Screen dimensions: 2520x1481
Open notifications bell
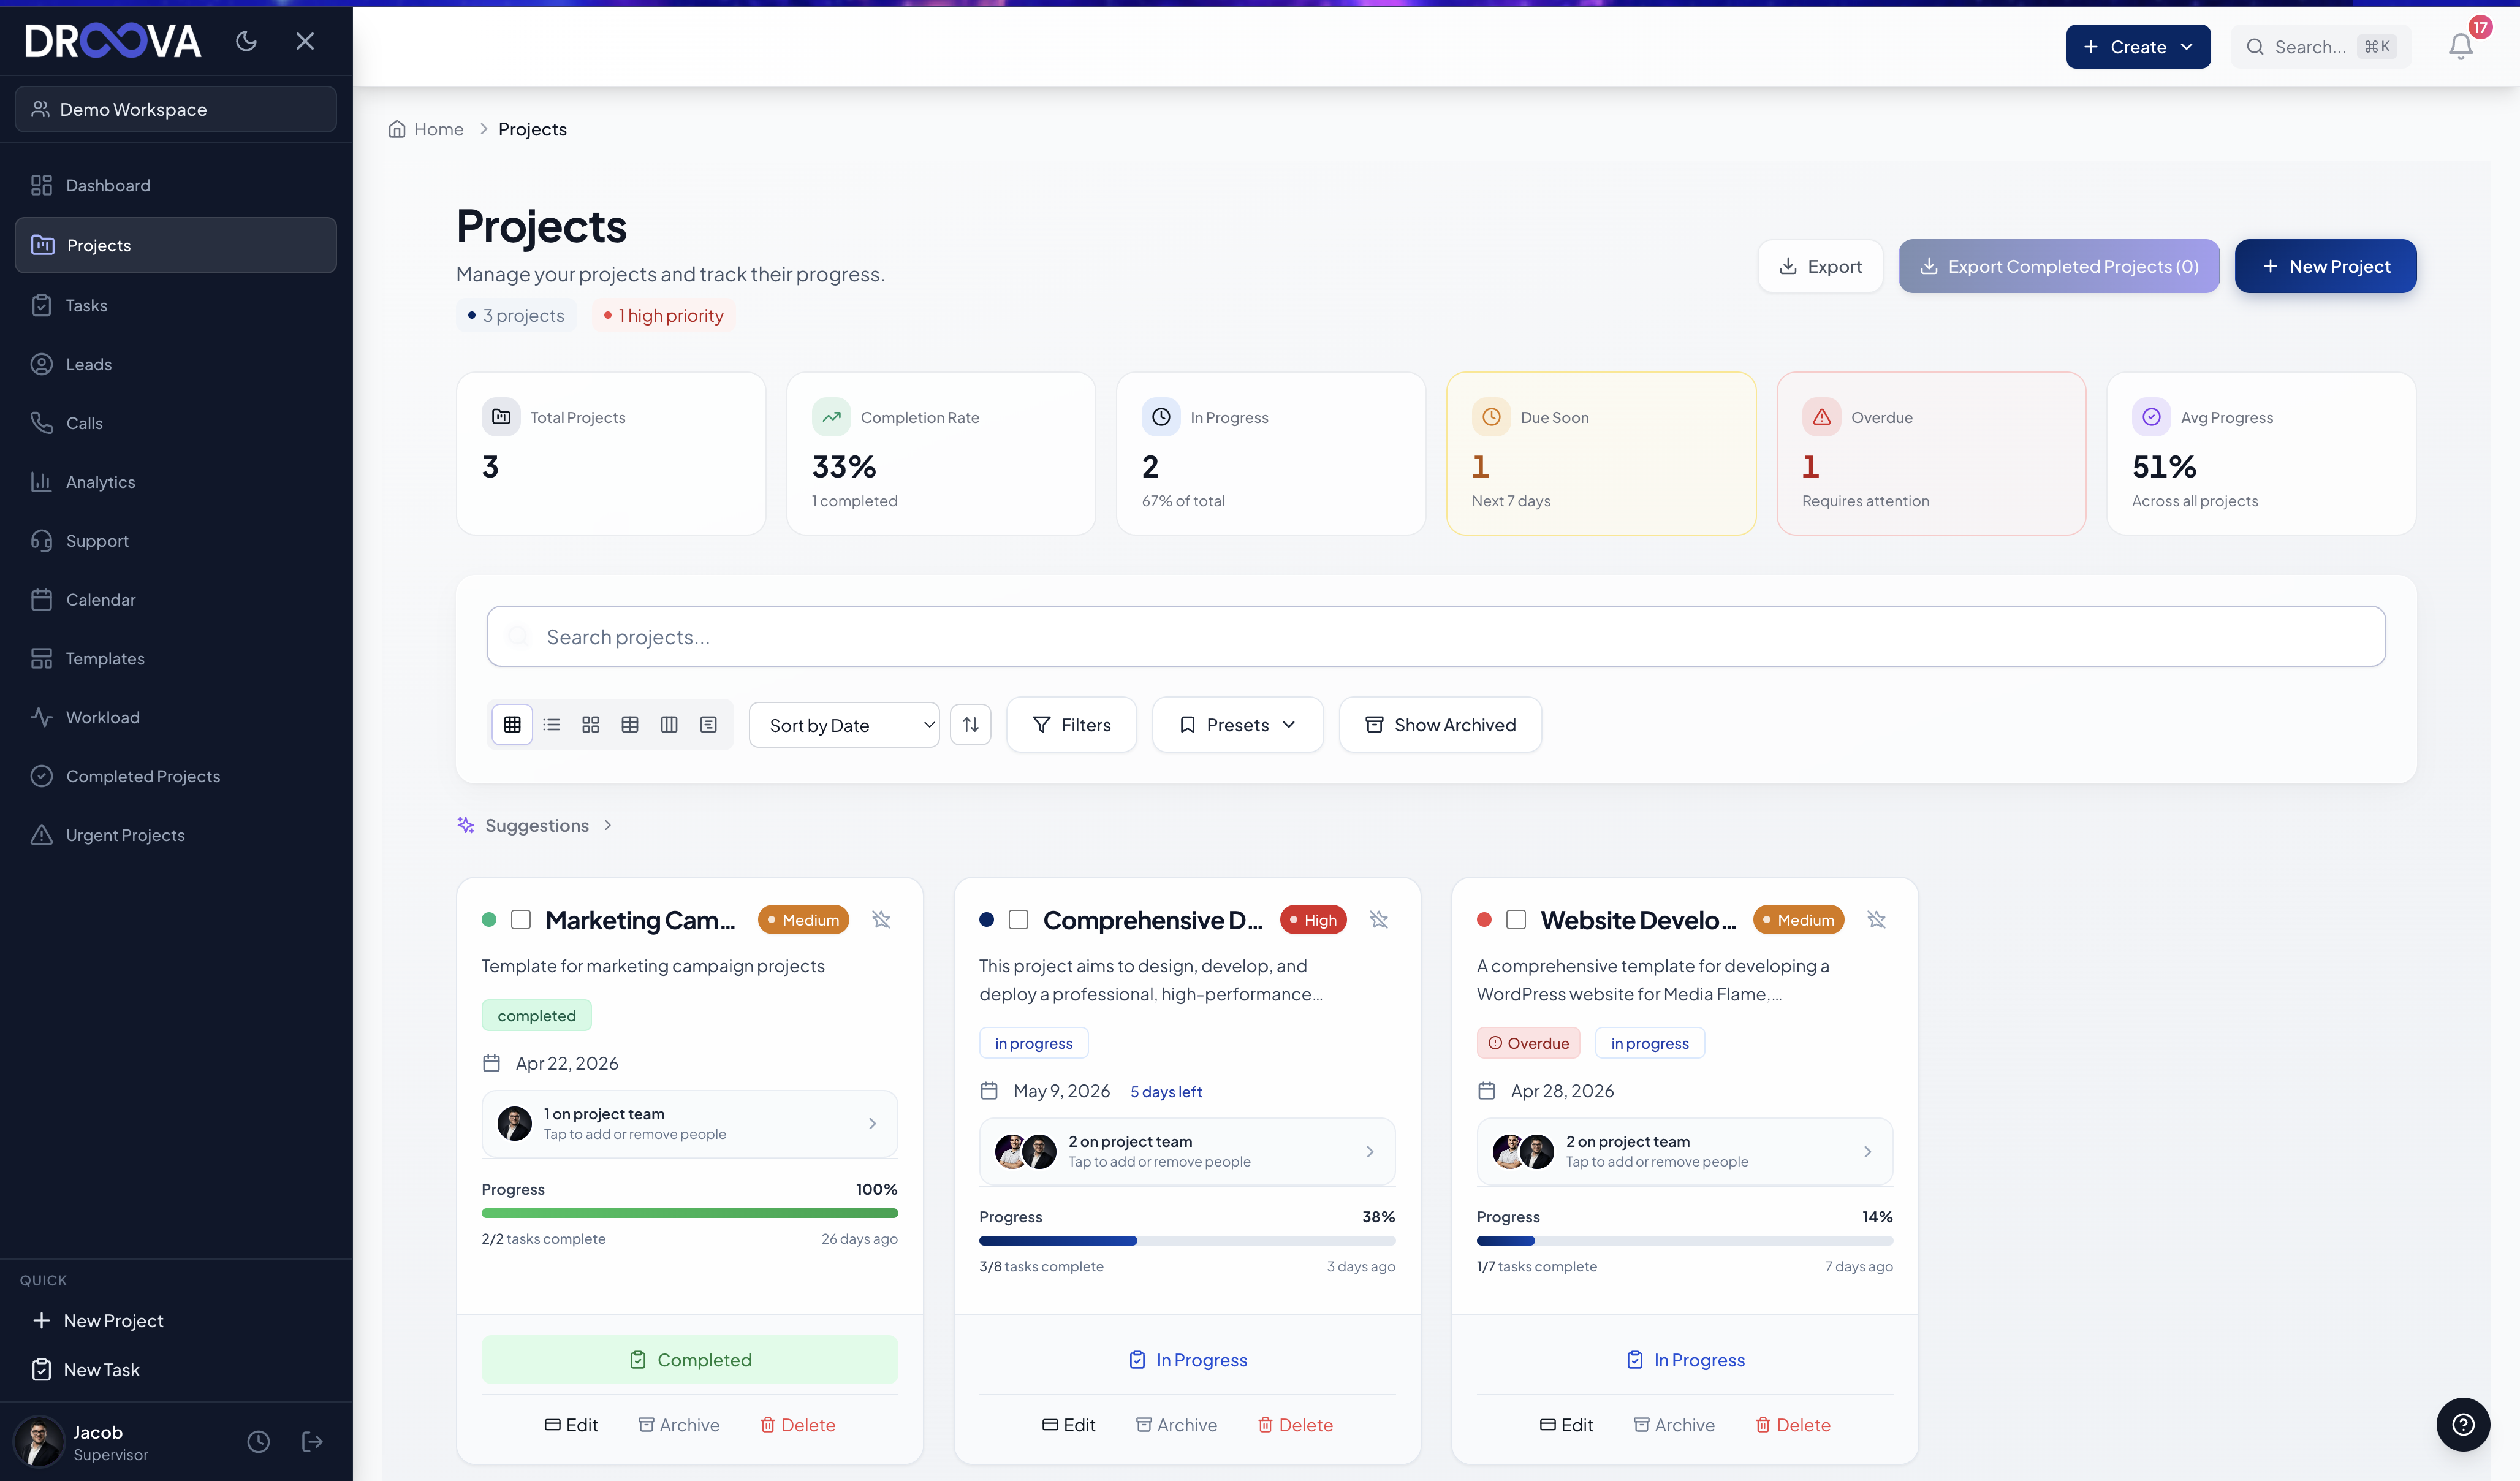coord(2461,46)
